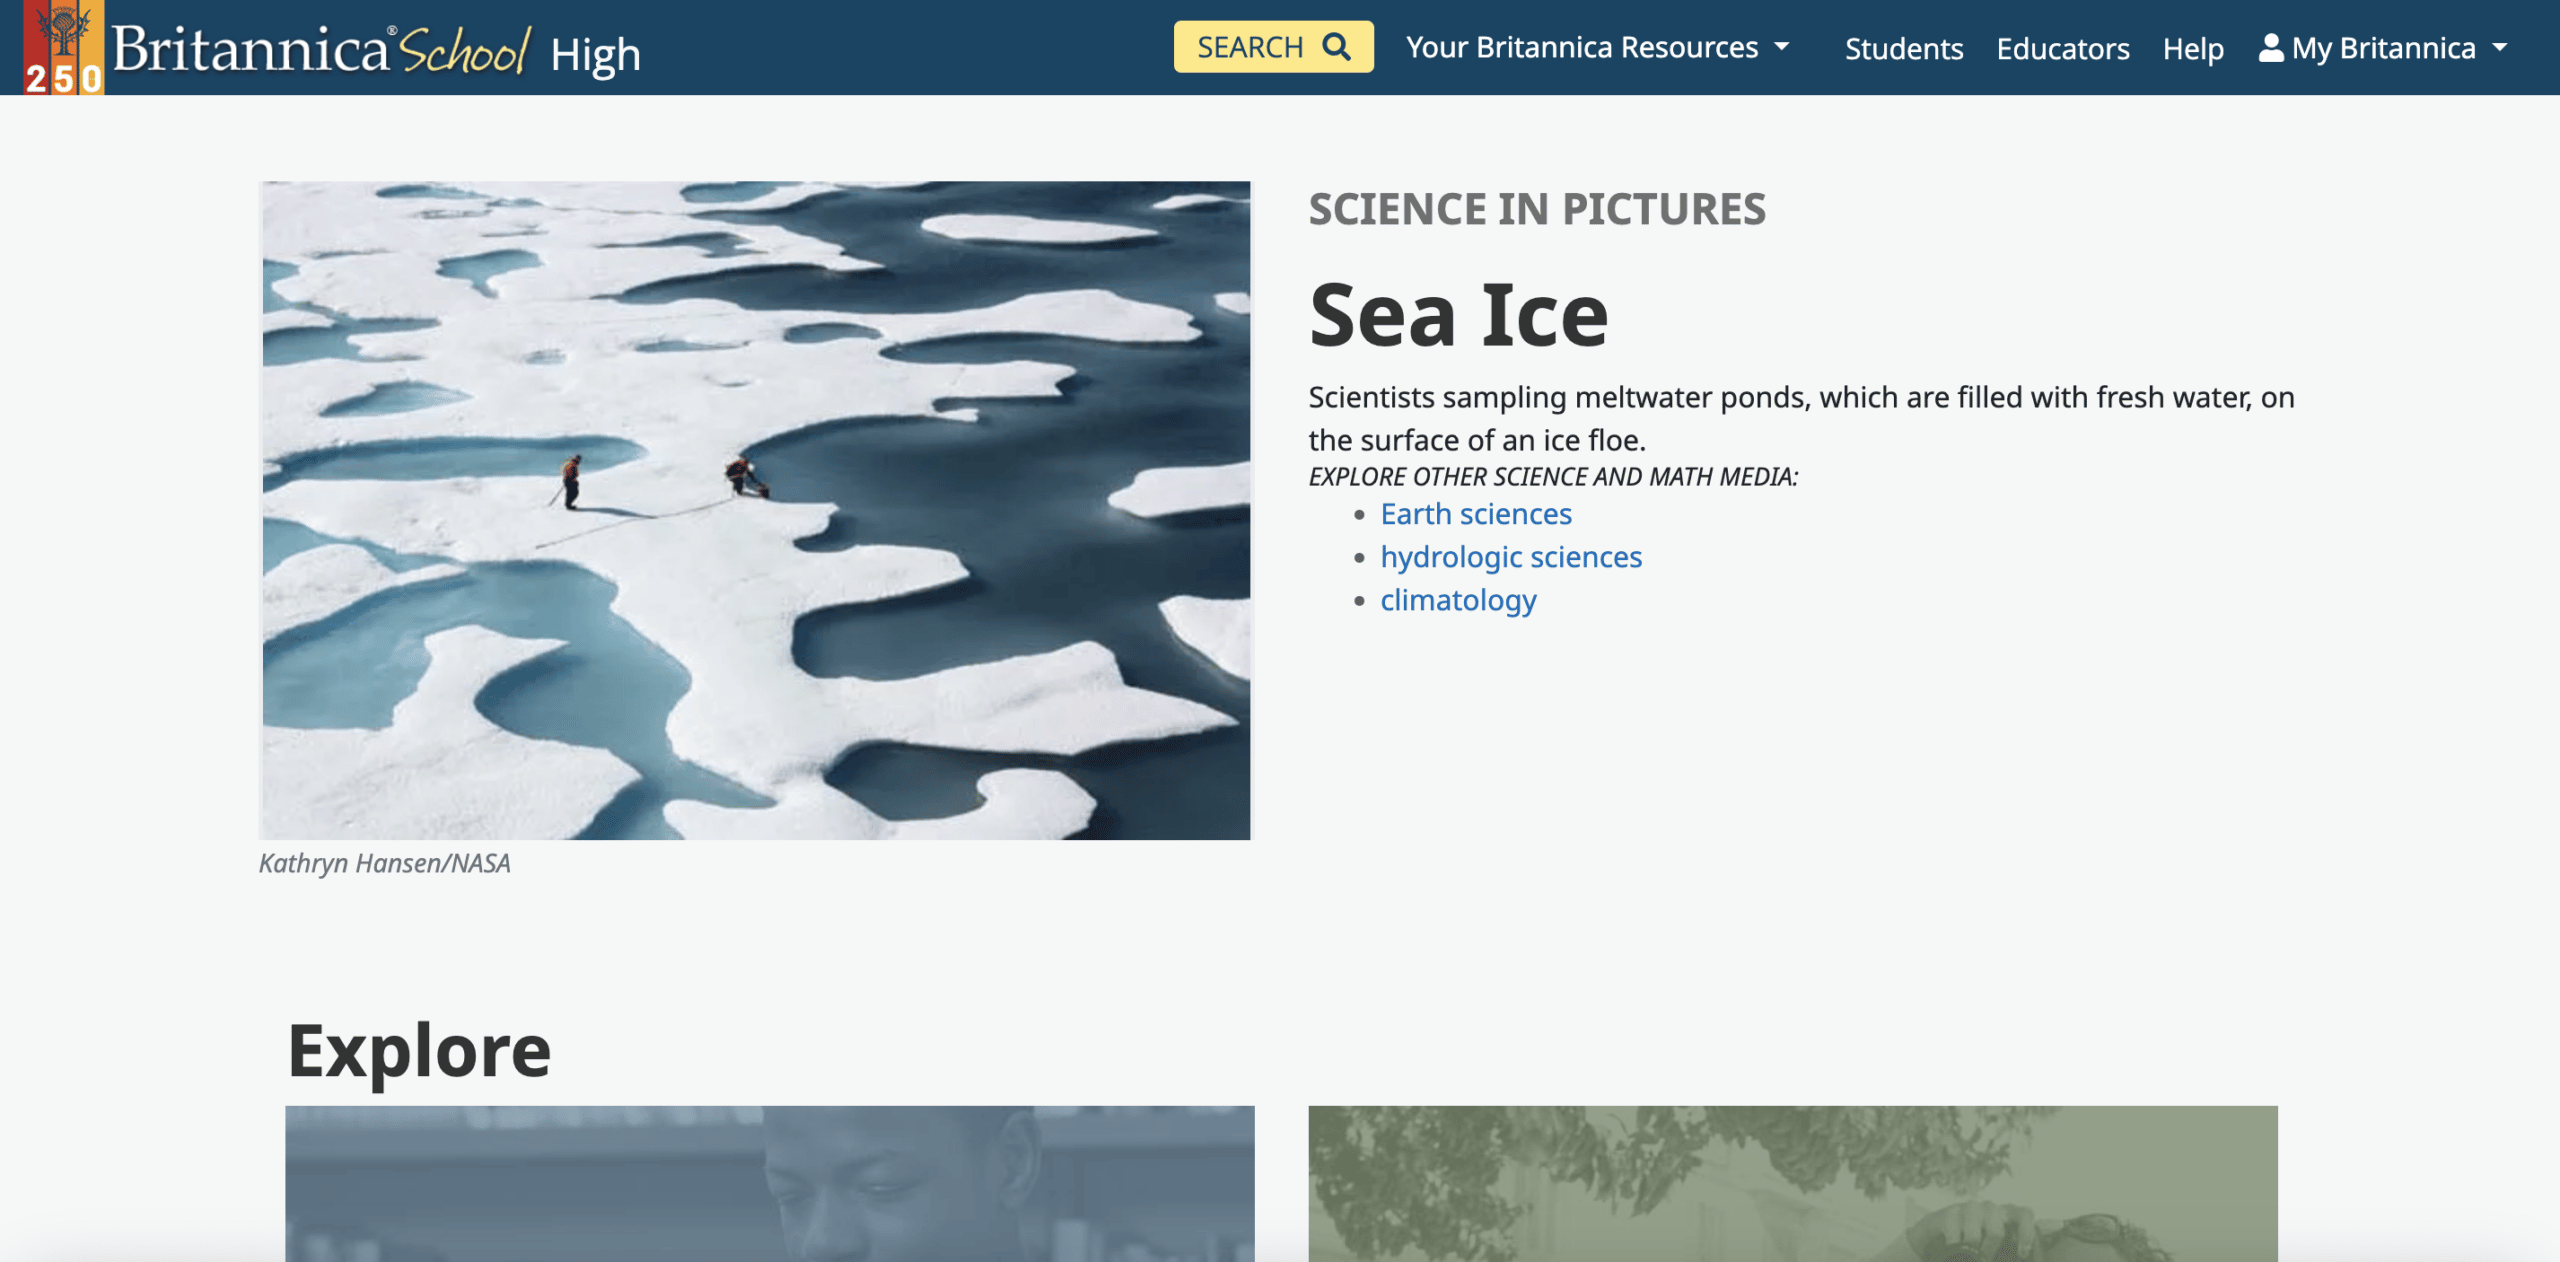Click the yellow SEARCH button
2560x1262 pixels.
[x=1273, y=47]
